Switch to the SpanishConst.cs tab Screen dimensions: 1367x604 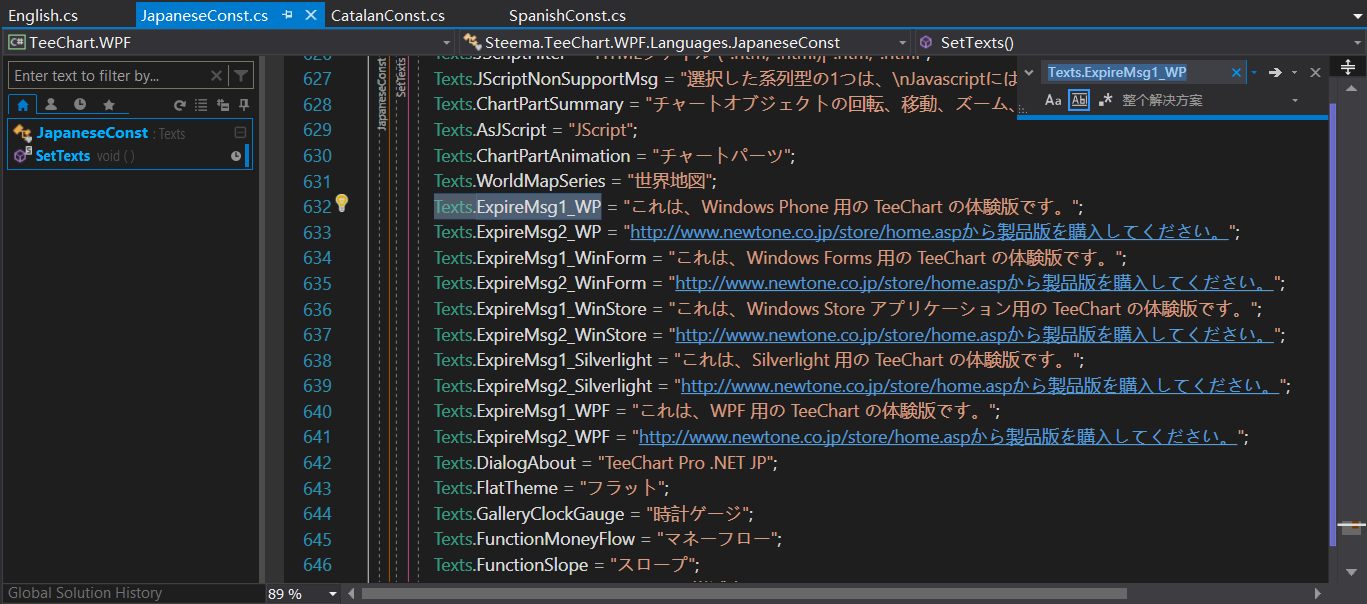point(567,15)
